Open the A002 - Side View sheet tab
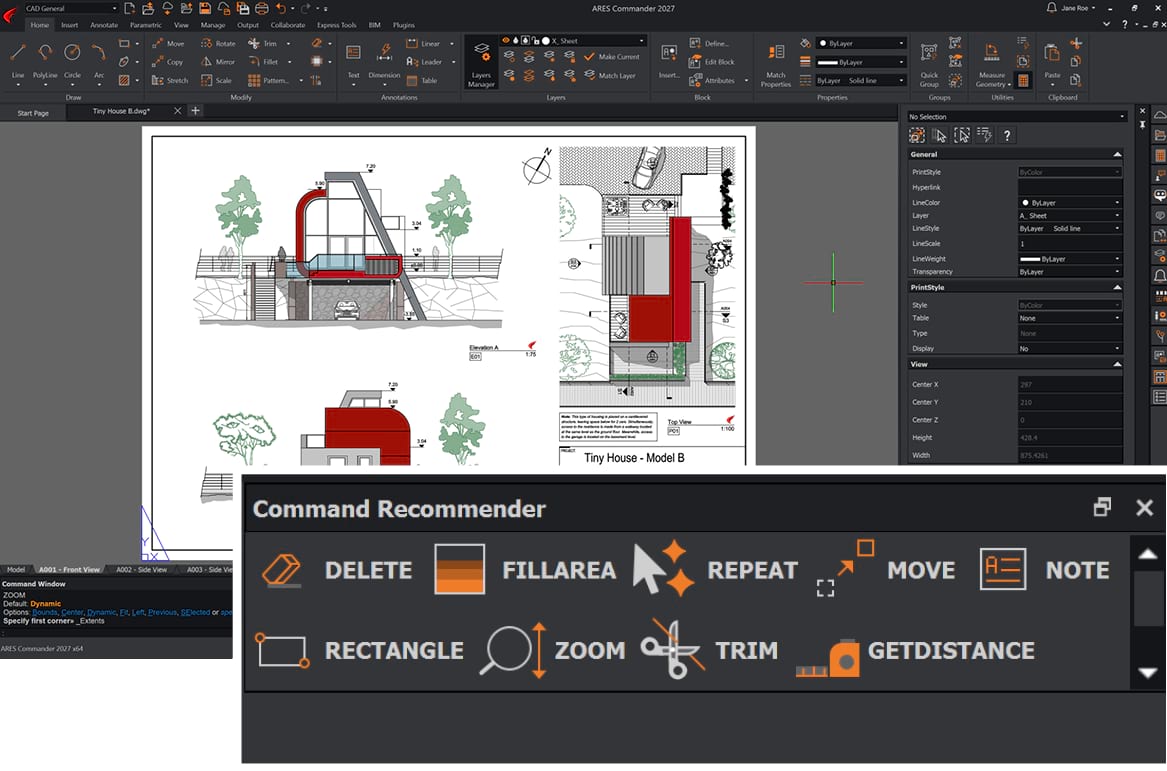Screen dimensions: 1167x771 pyautogui.click(x=141, y=570)
